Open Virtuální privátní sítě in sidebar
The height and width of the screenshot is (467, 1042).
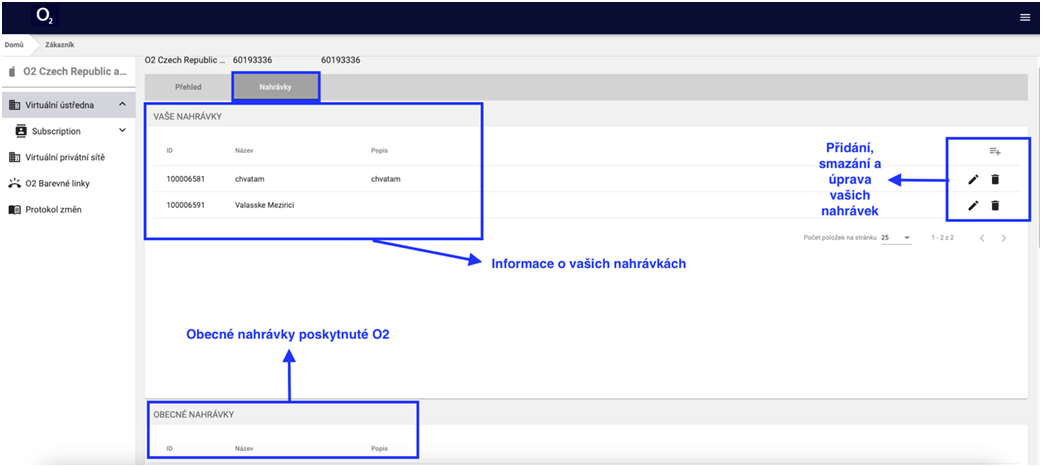click(x=64, y=157)
